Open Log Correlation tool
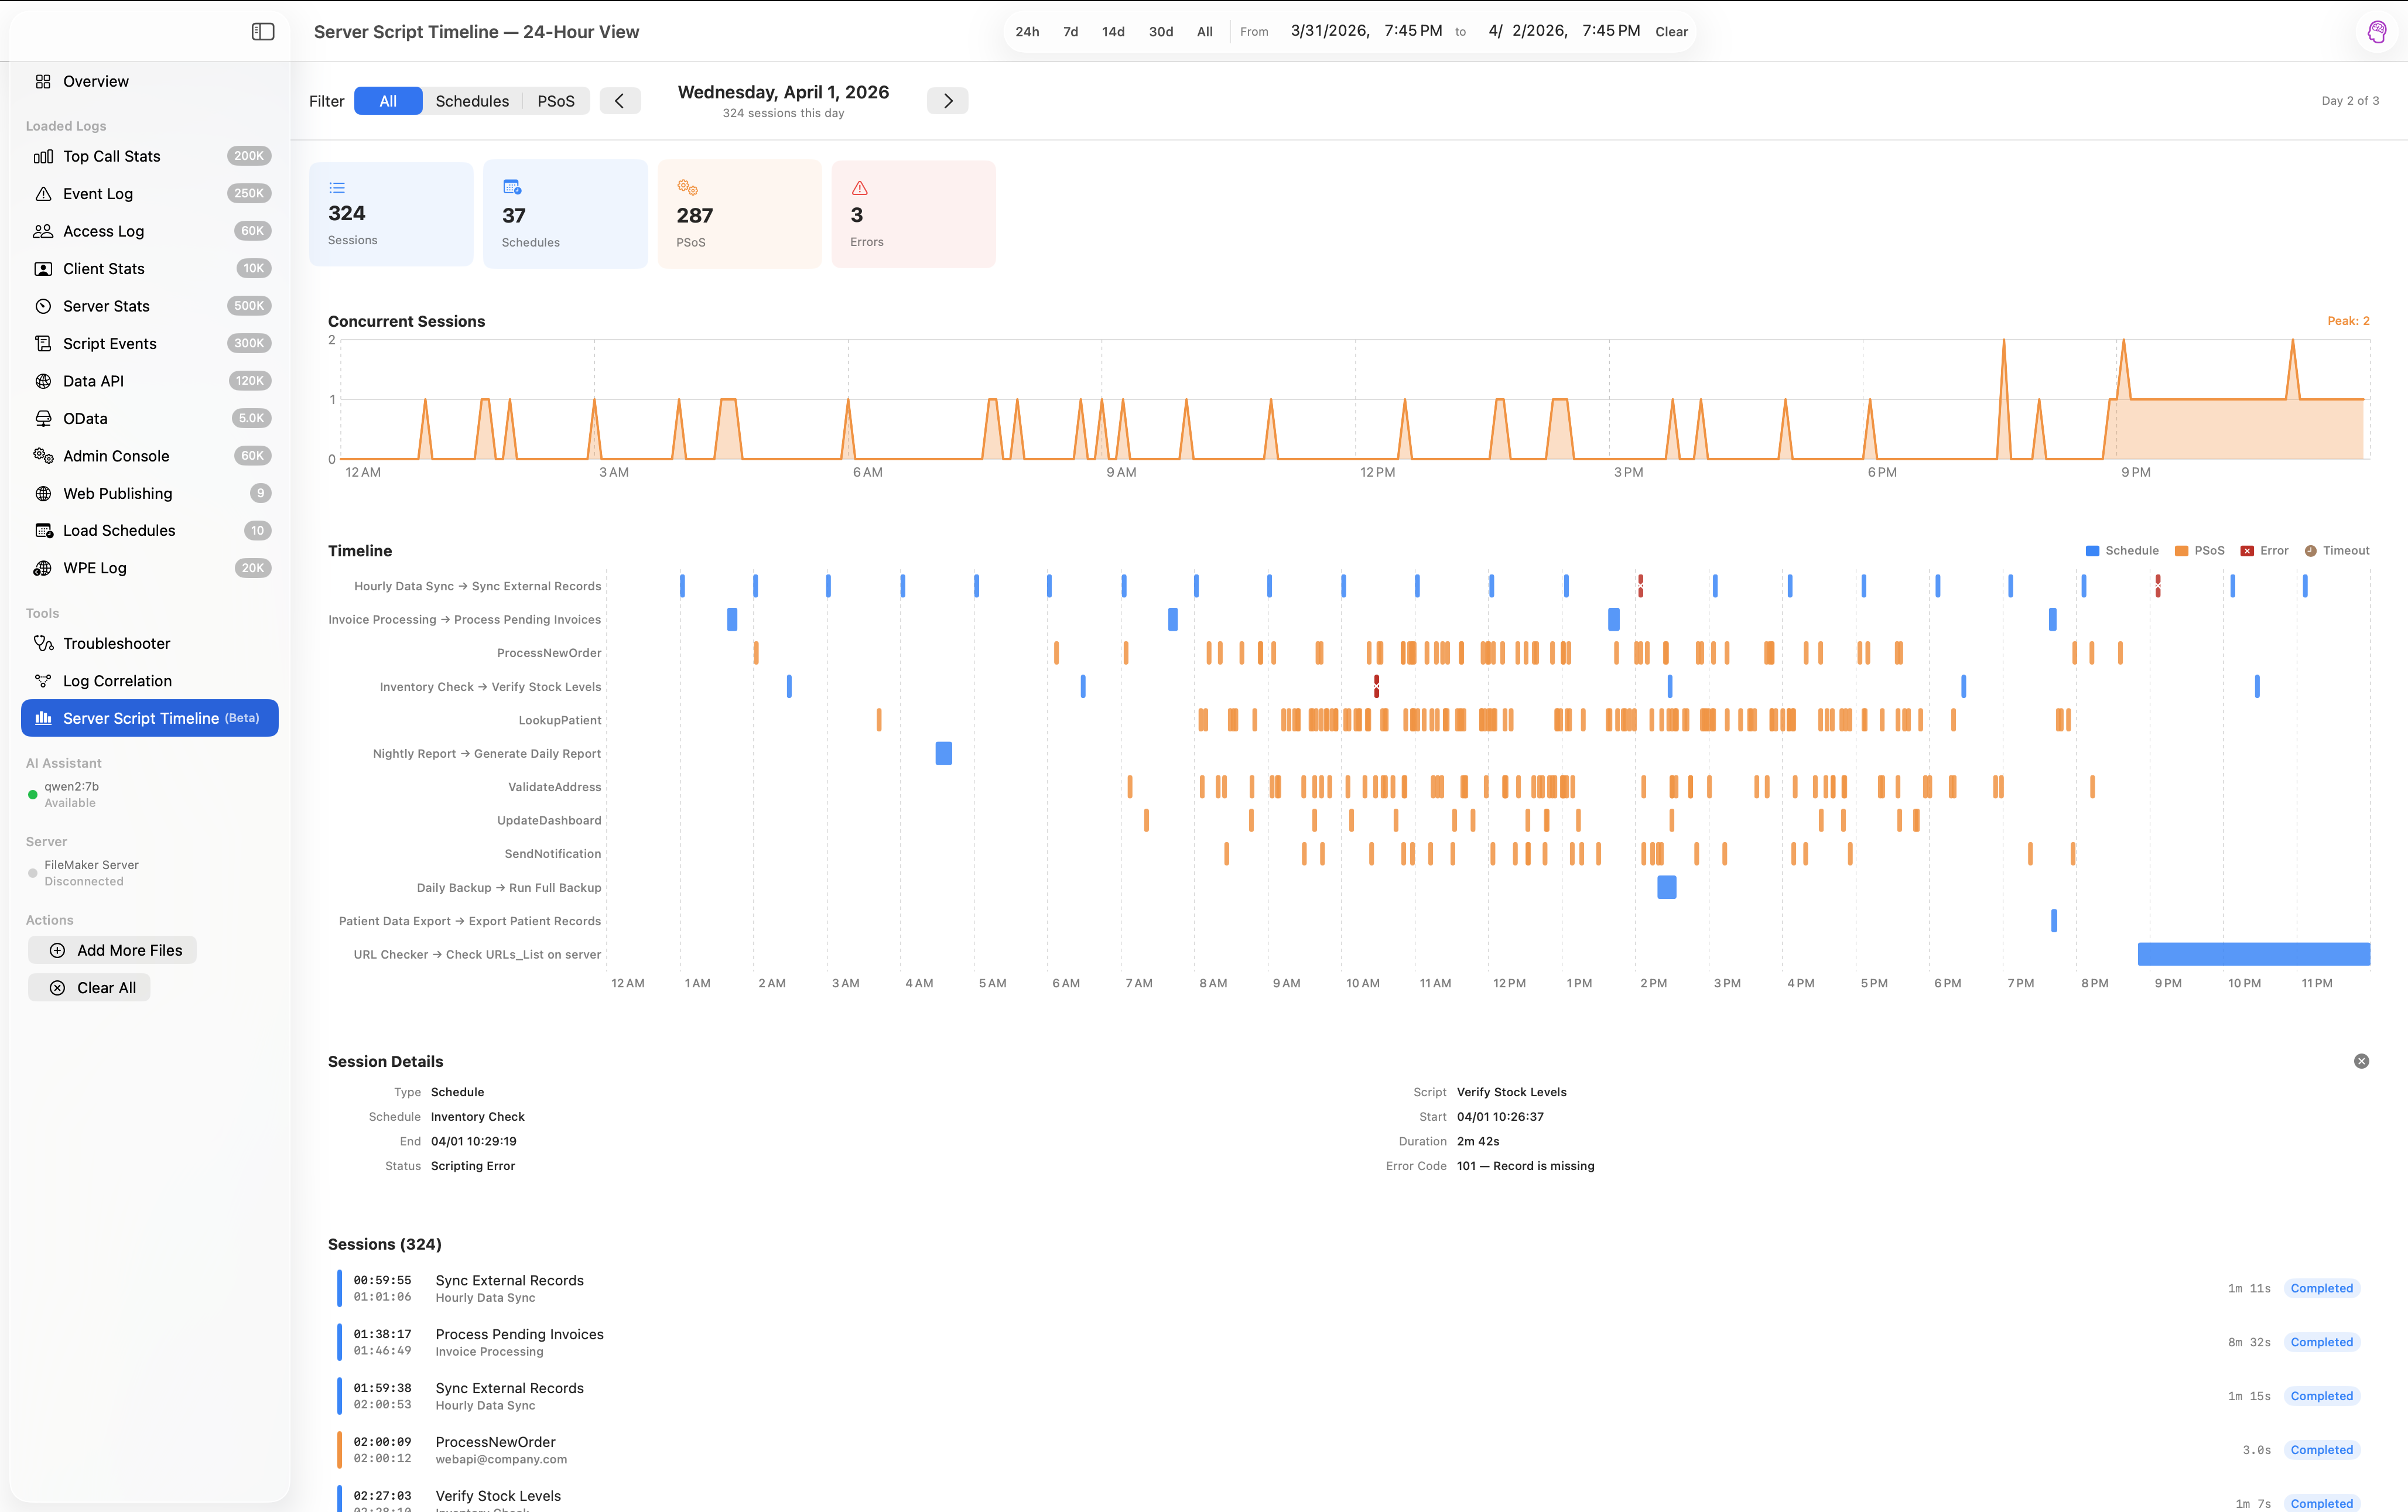 117,681
